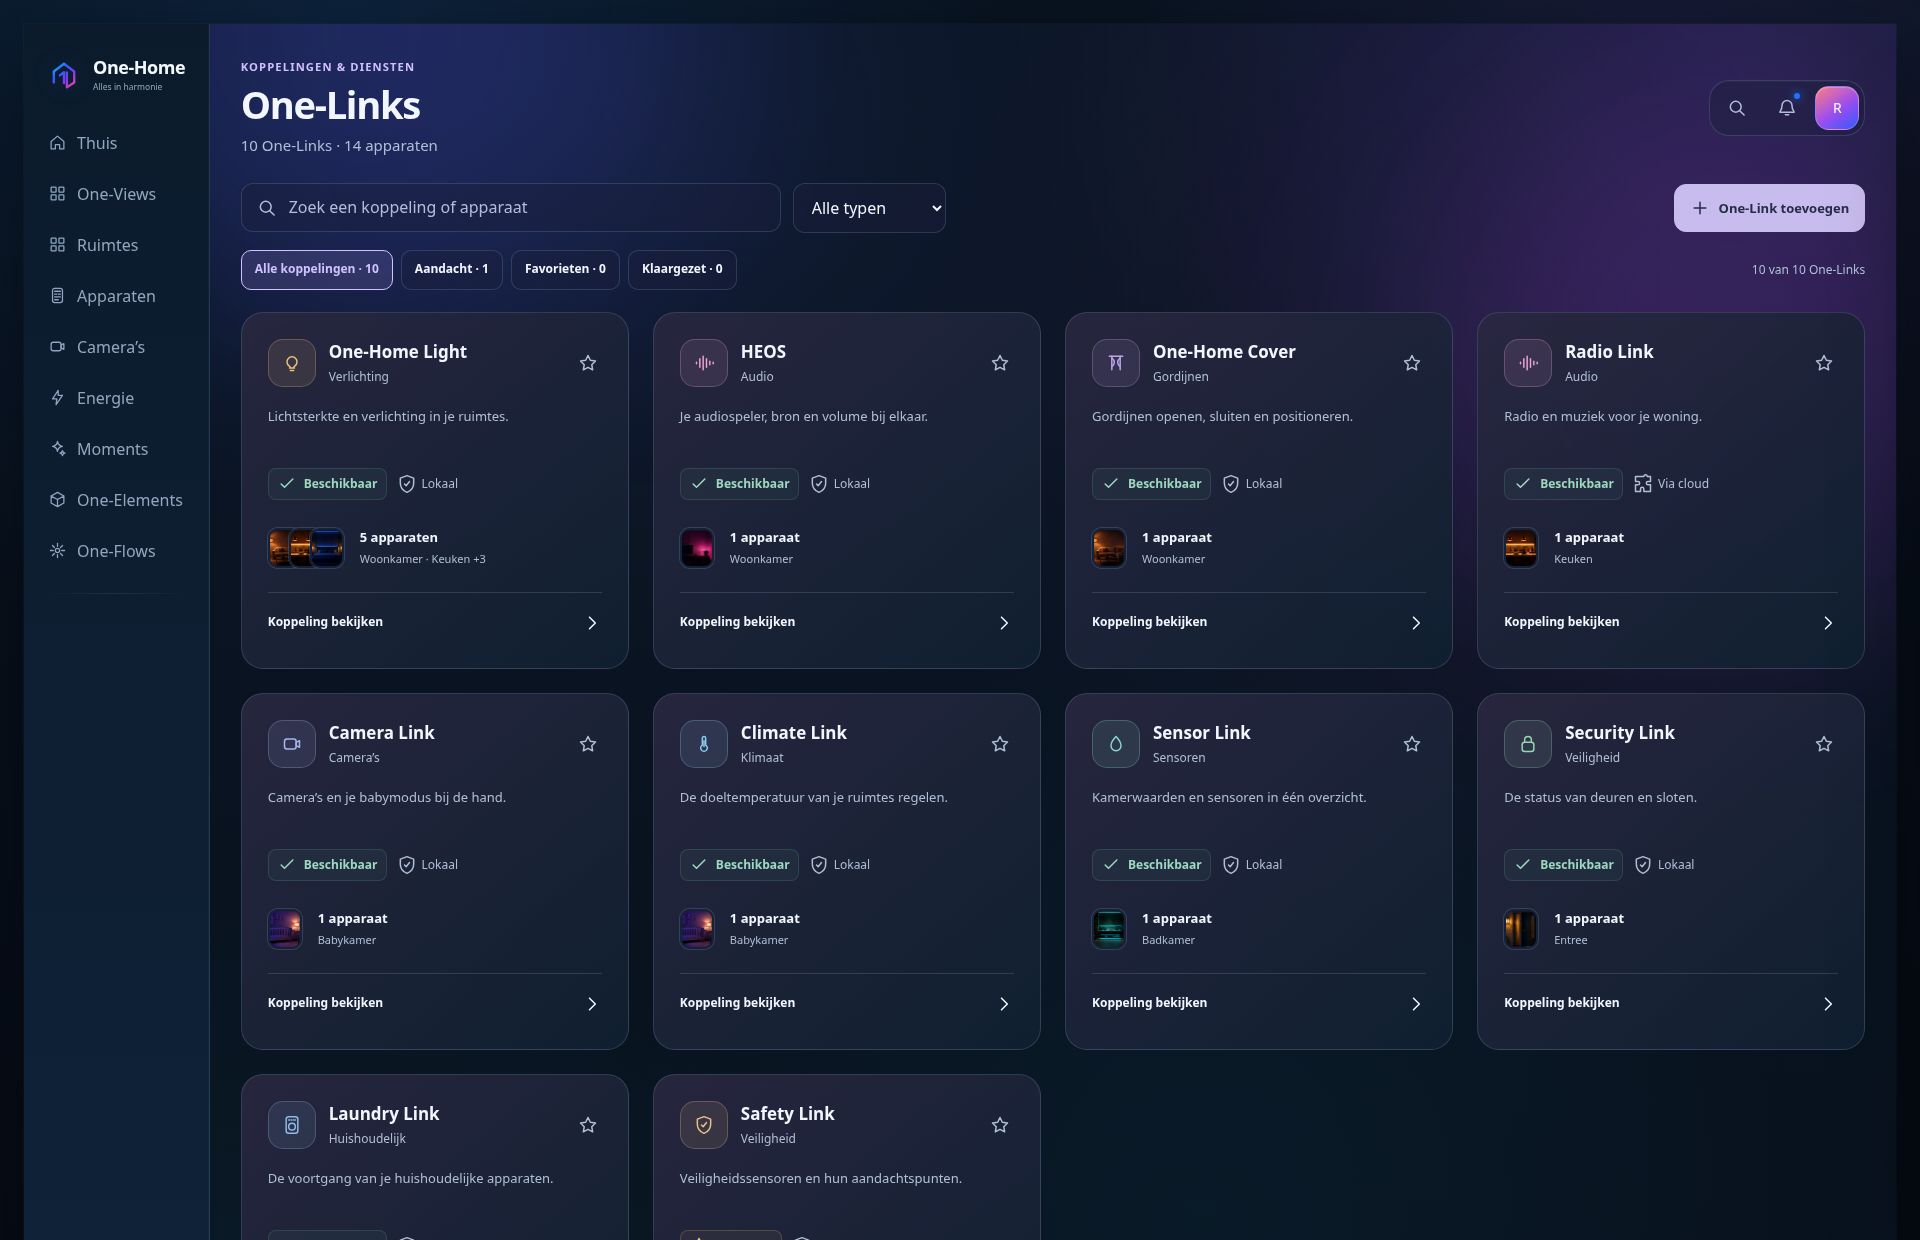Click the HEOS card chevron arrow
The height and width of the screenshot is (1240, 1920).
point(1004,623)
